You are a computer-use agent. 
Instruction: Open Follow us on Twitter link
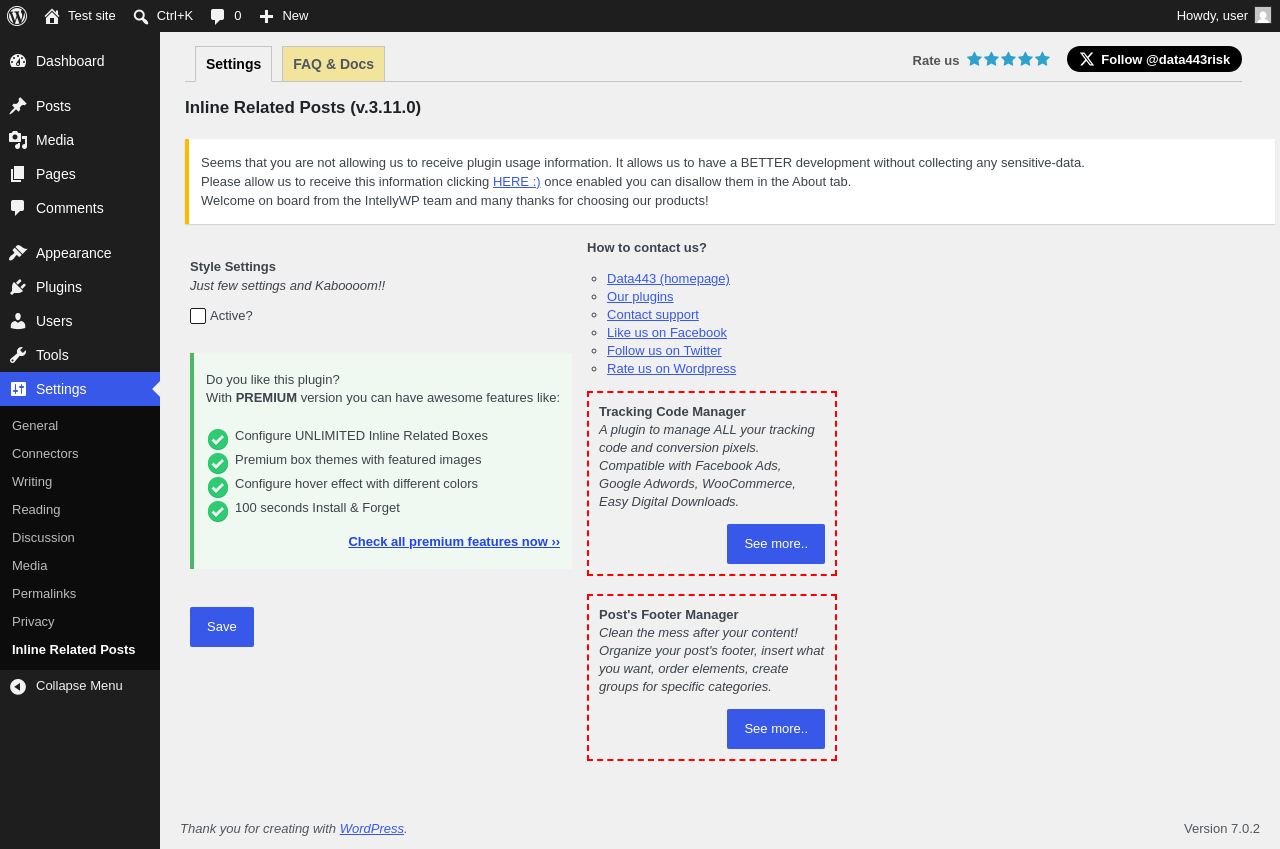(664, 351)
